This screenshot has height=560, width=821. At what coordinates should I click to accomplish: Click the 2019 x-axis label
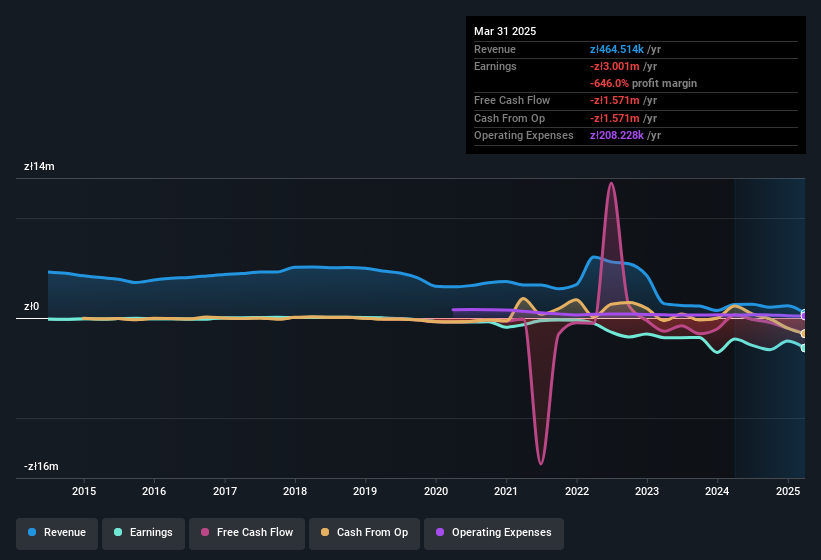click(365, 491)
